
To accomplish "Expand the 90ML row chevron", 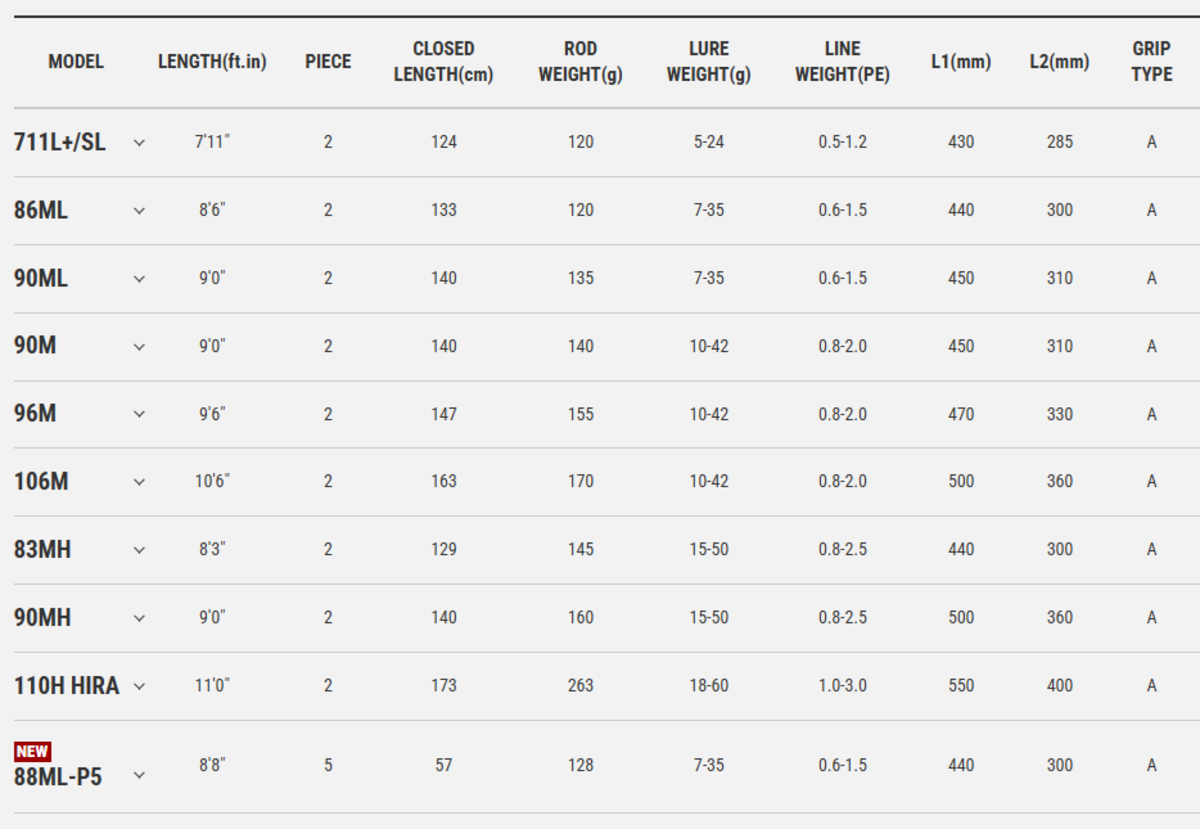I will tap(139, 279).
